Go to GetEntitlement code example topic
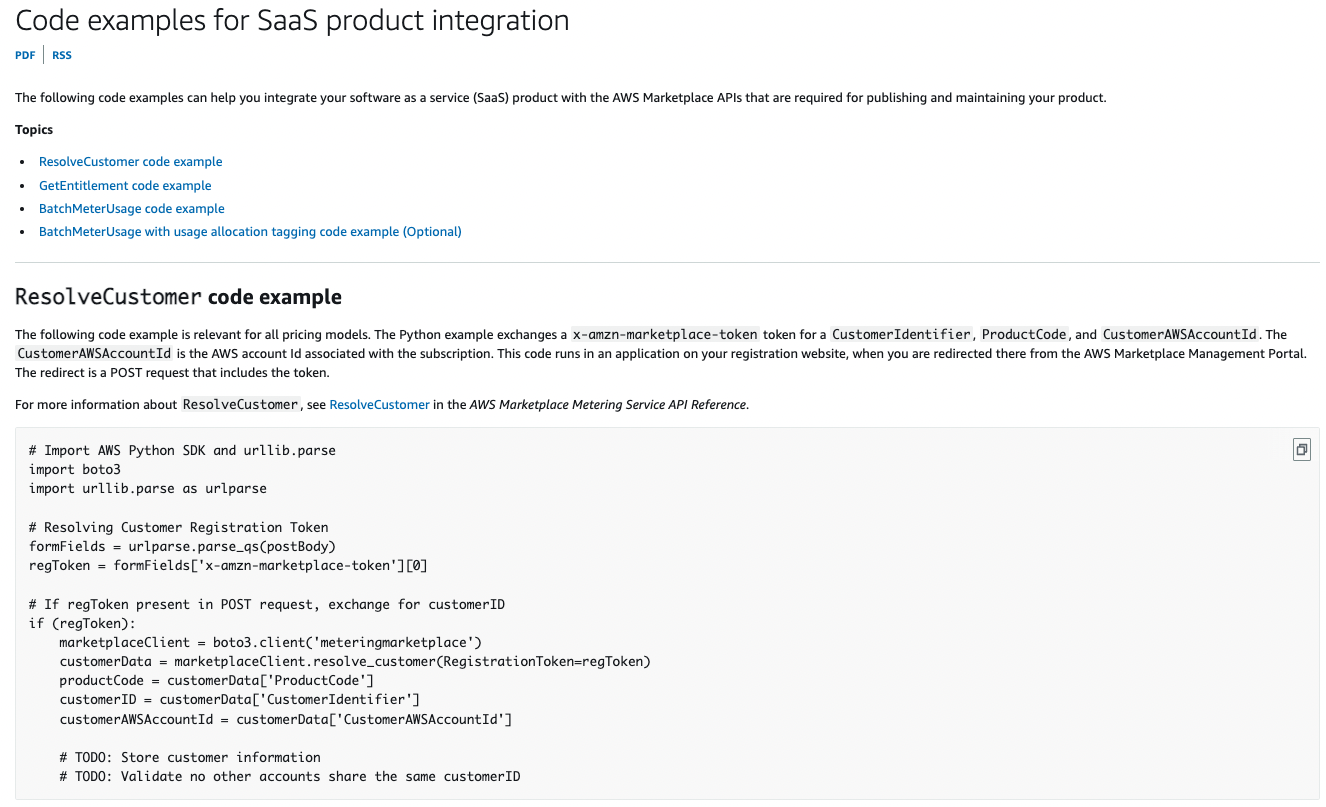The height and width of the screenshot is (807, 1326). (125, 186)
